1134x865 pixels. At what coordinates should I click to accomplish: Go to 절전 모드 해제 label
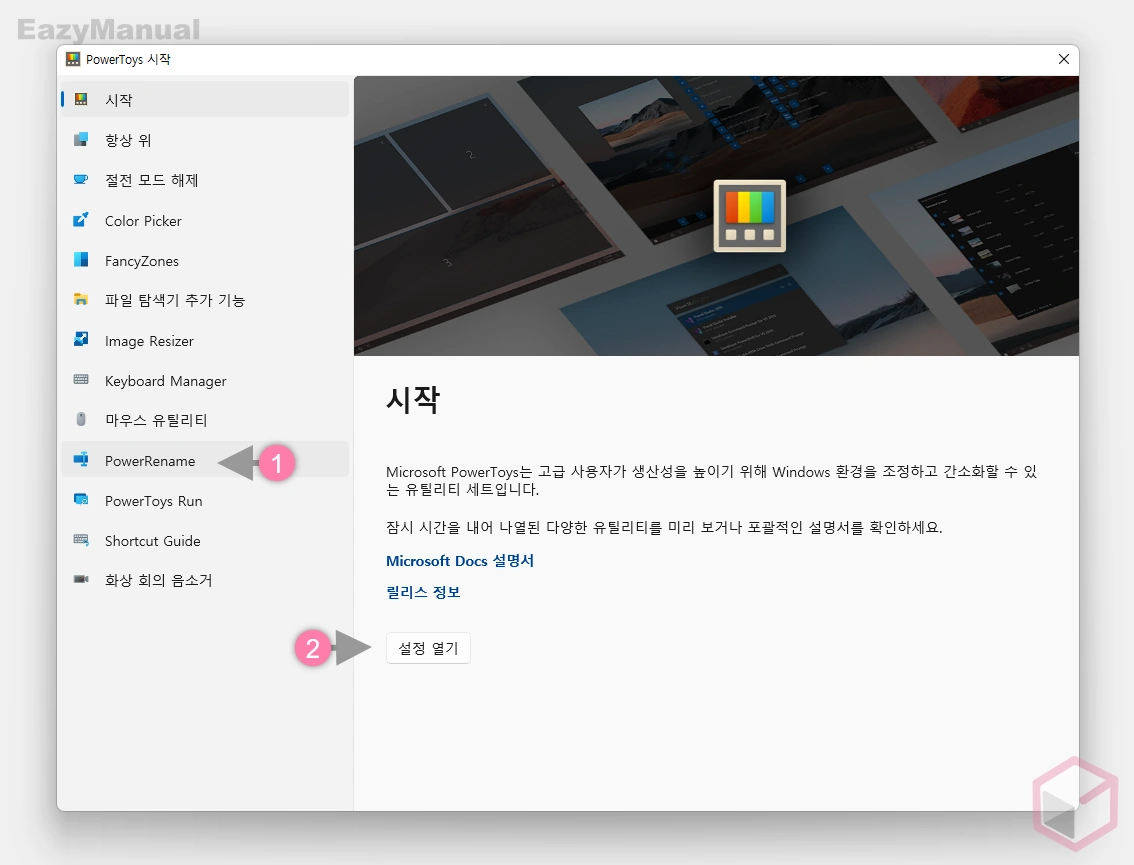tap(151, 180)
